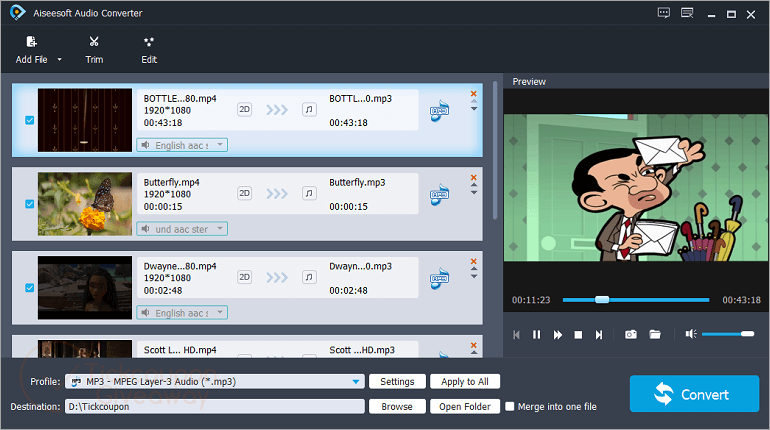Click Apply to All button
The width and height of the screenshot is (770, 430).
point(465,381)
